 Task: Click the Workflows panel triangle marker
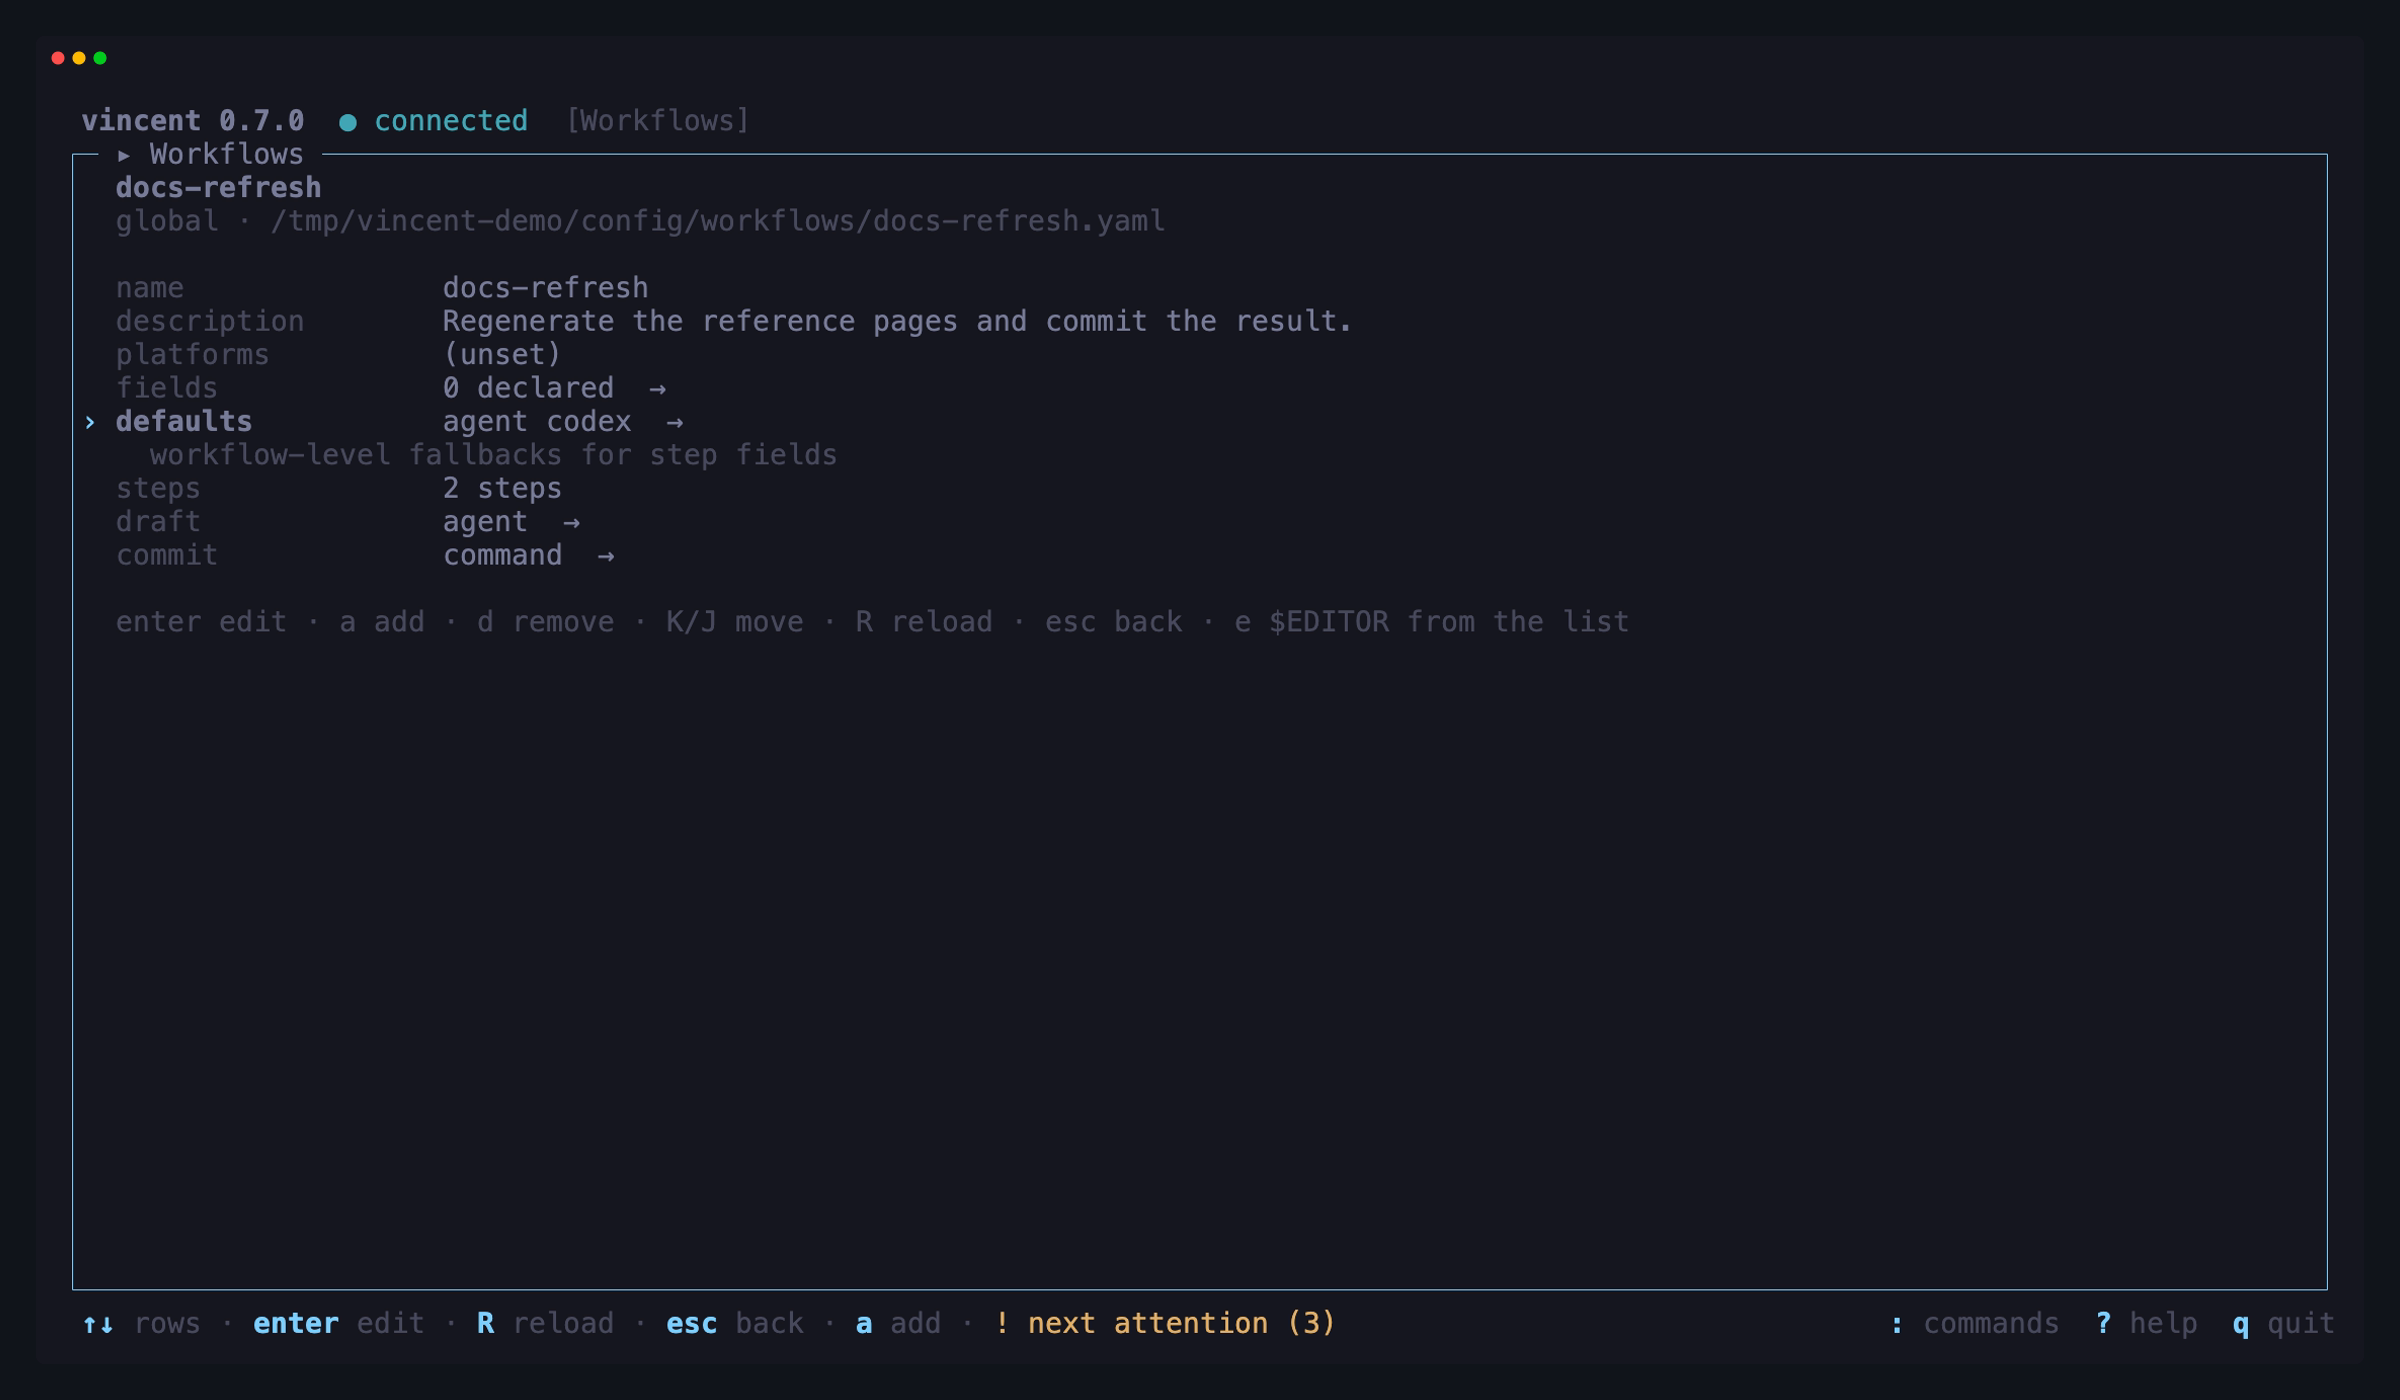[124, 155]
